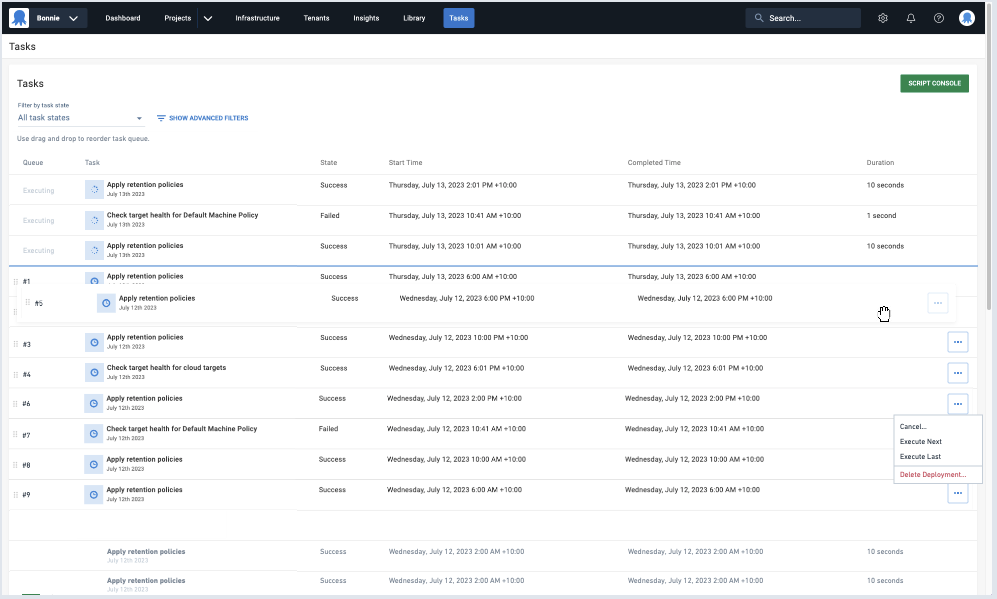
Task: Click the clock icon for task #3
Action: (94, 343)
